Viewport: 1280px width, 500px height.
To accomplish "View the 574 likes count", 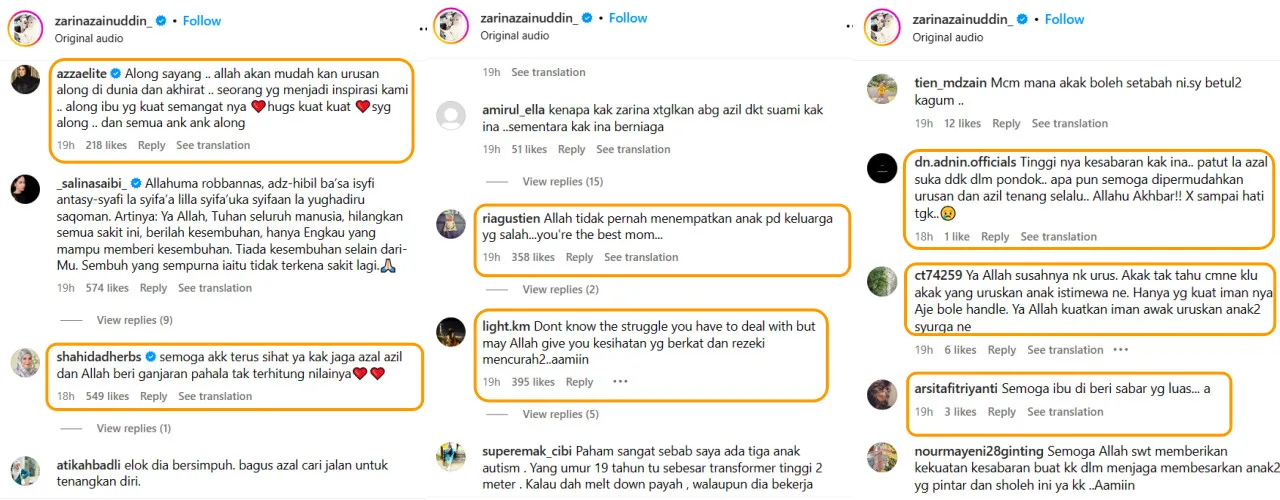I will point(107,288).
